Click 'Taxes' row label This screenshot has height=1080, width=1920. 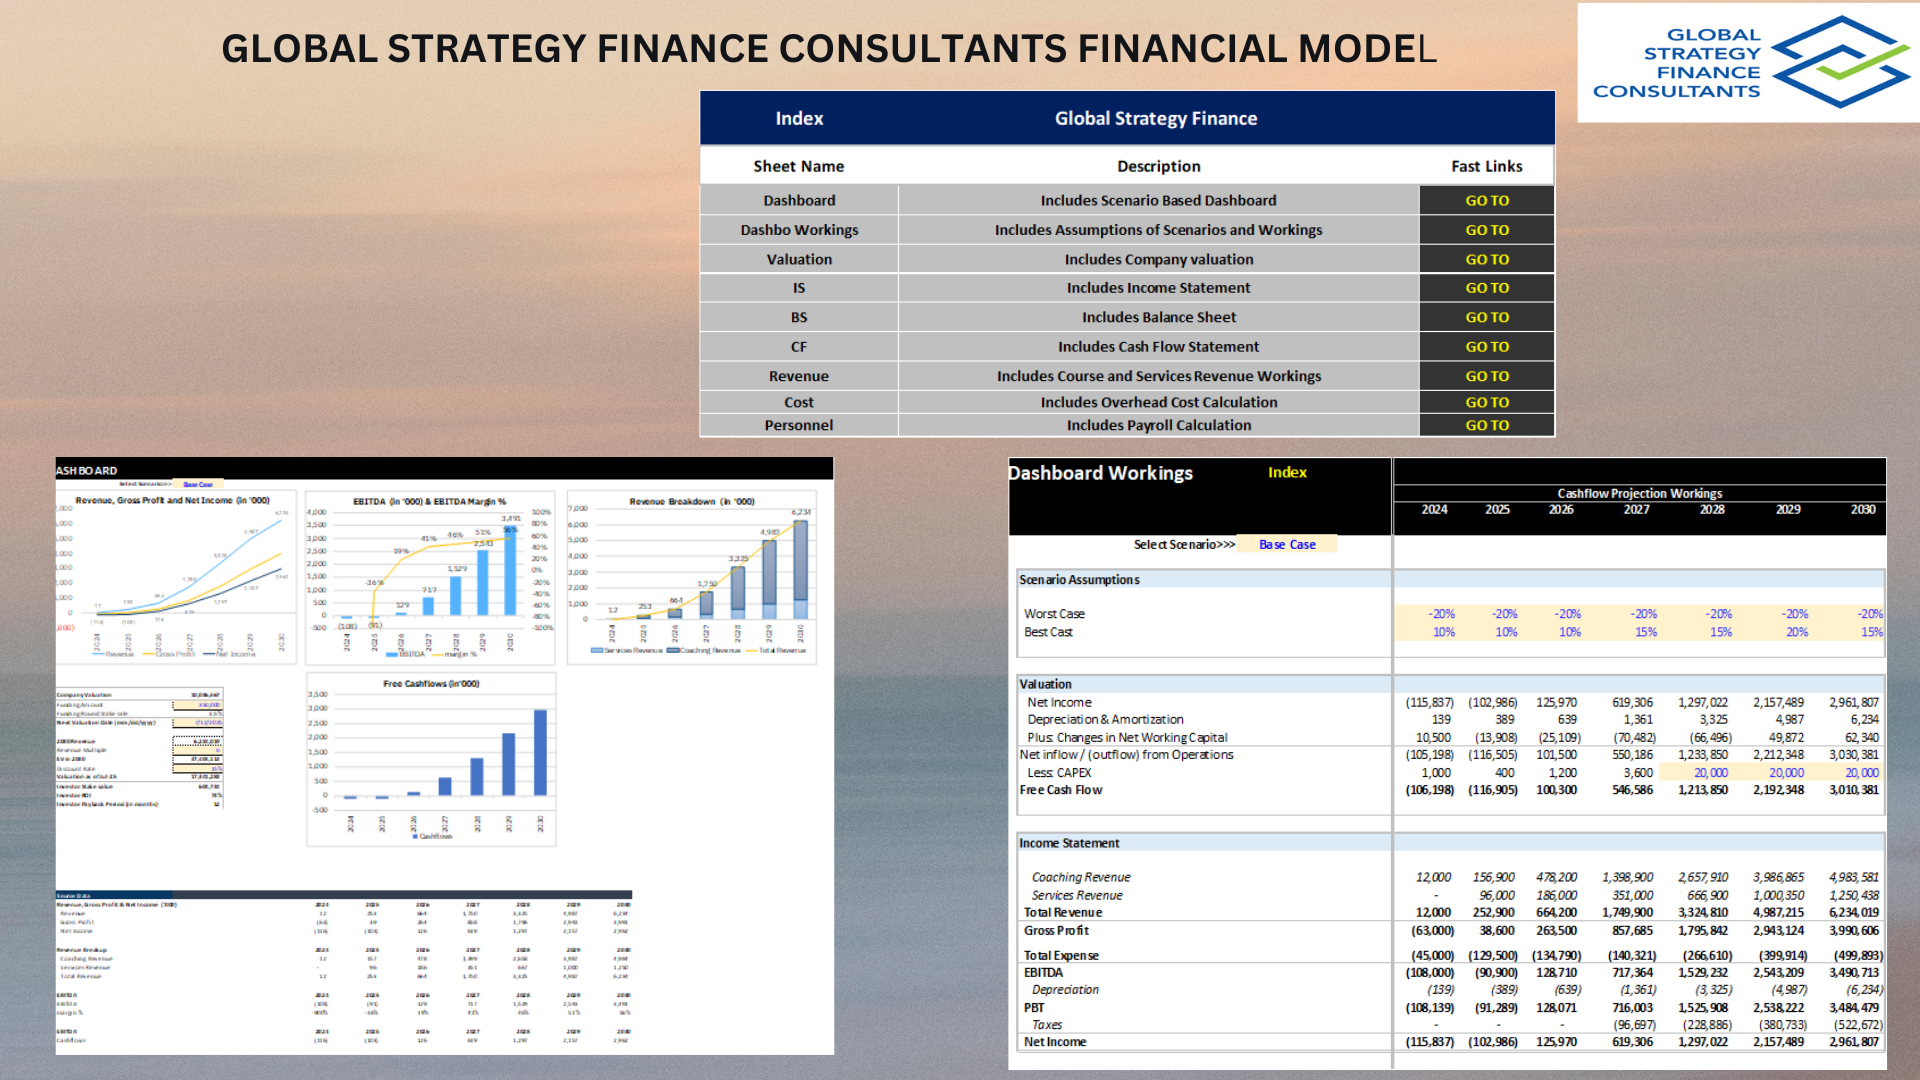1047,1025
